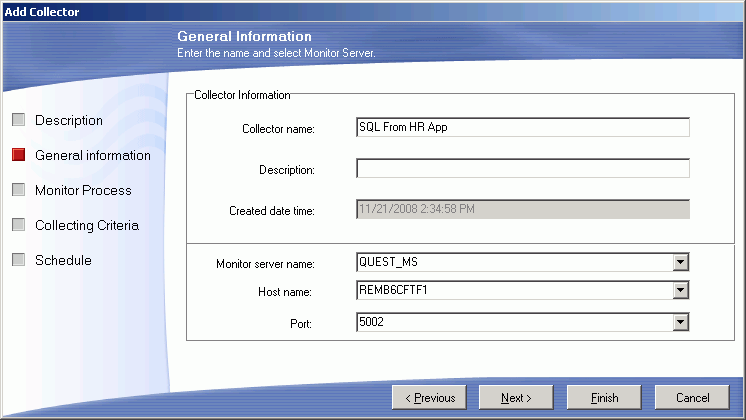Click the Schedule step square icon

[18, 260]
